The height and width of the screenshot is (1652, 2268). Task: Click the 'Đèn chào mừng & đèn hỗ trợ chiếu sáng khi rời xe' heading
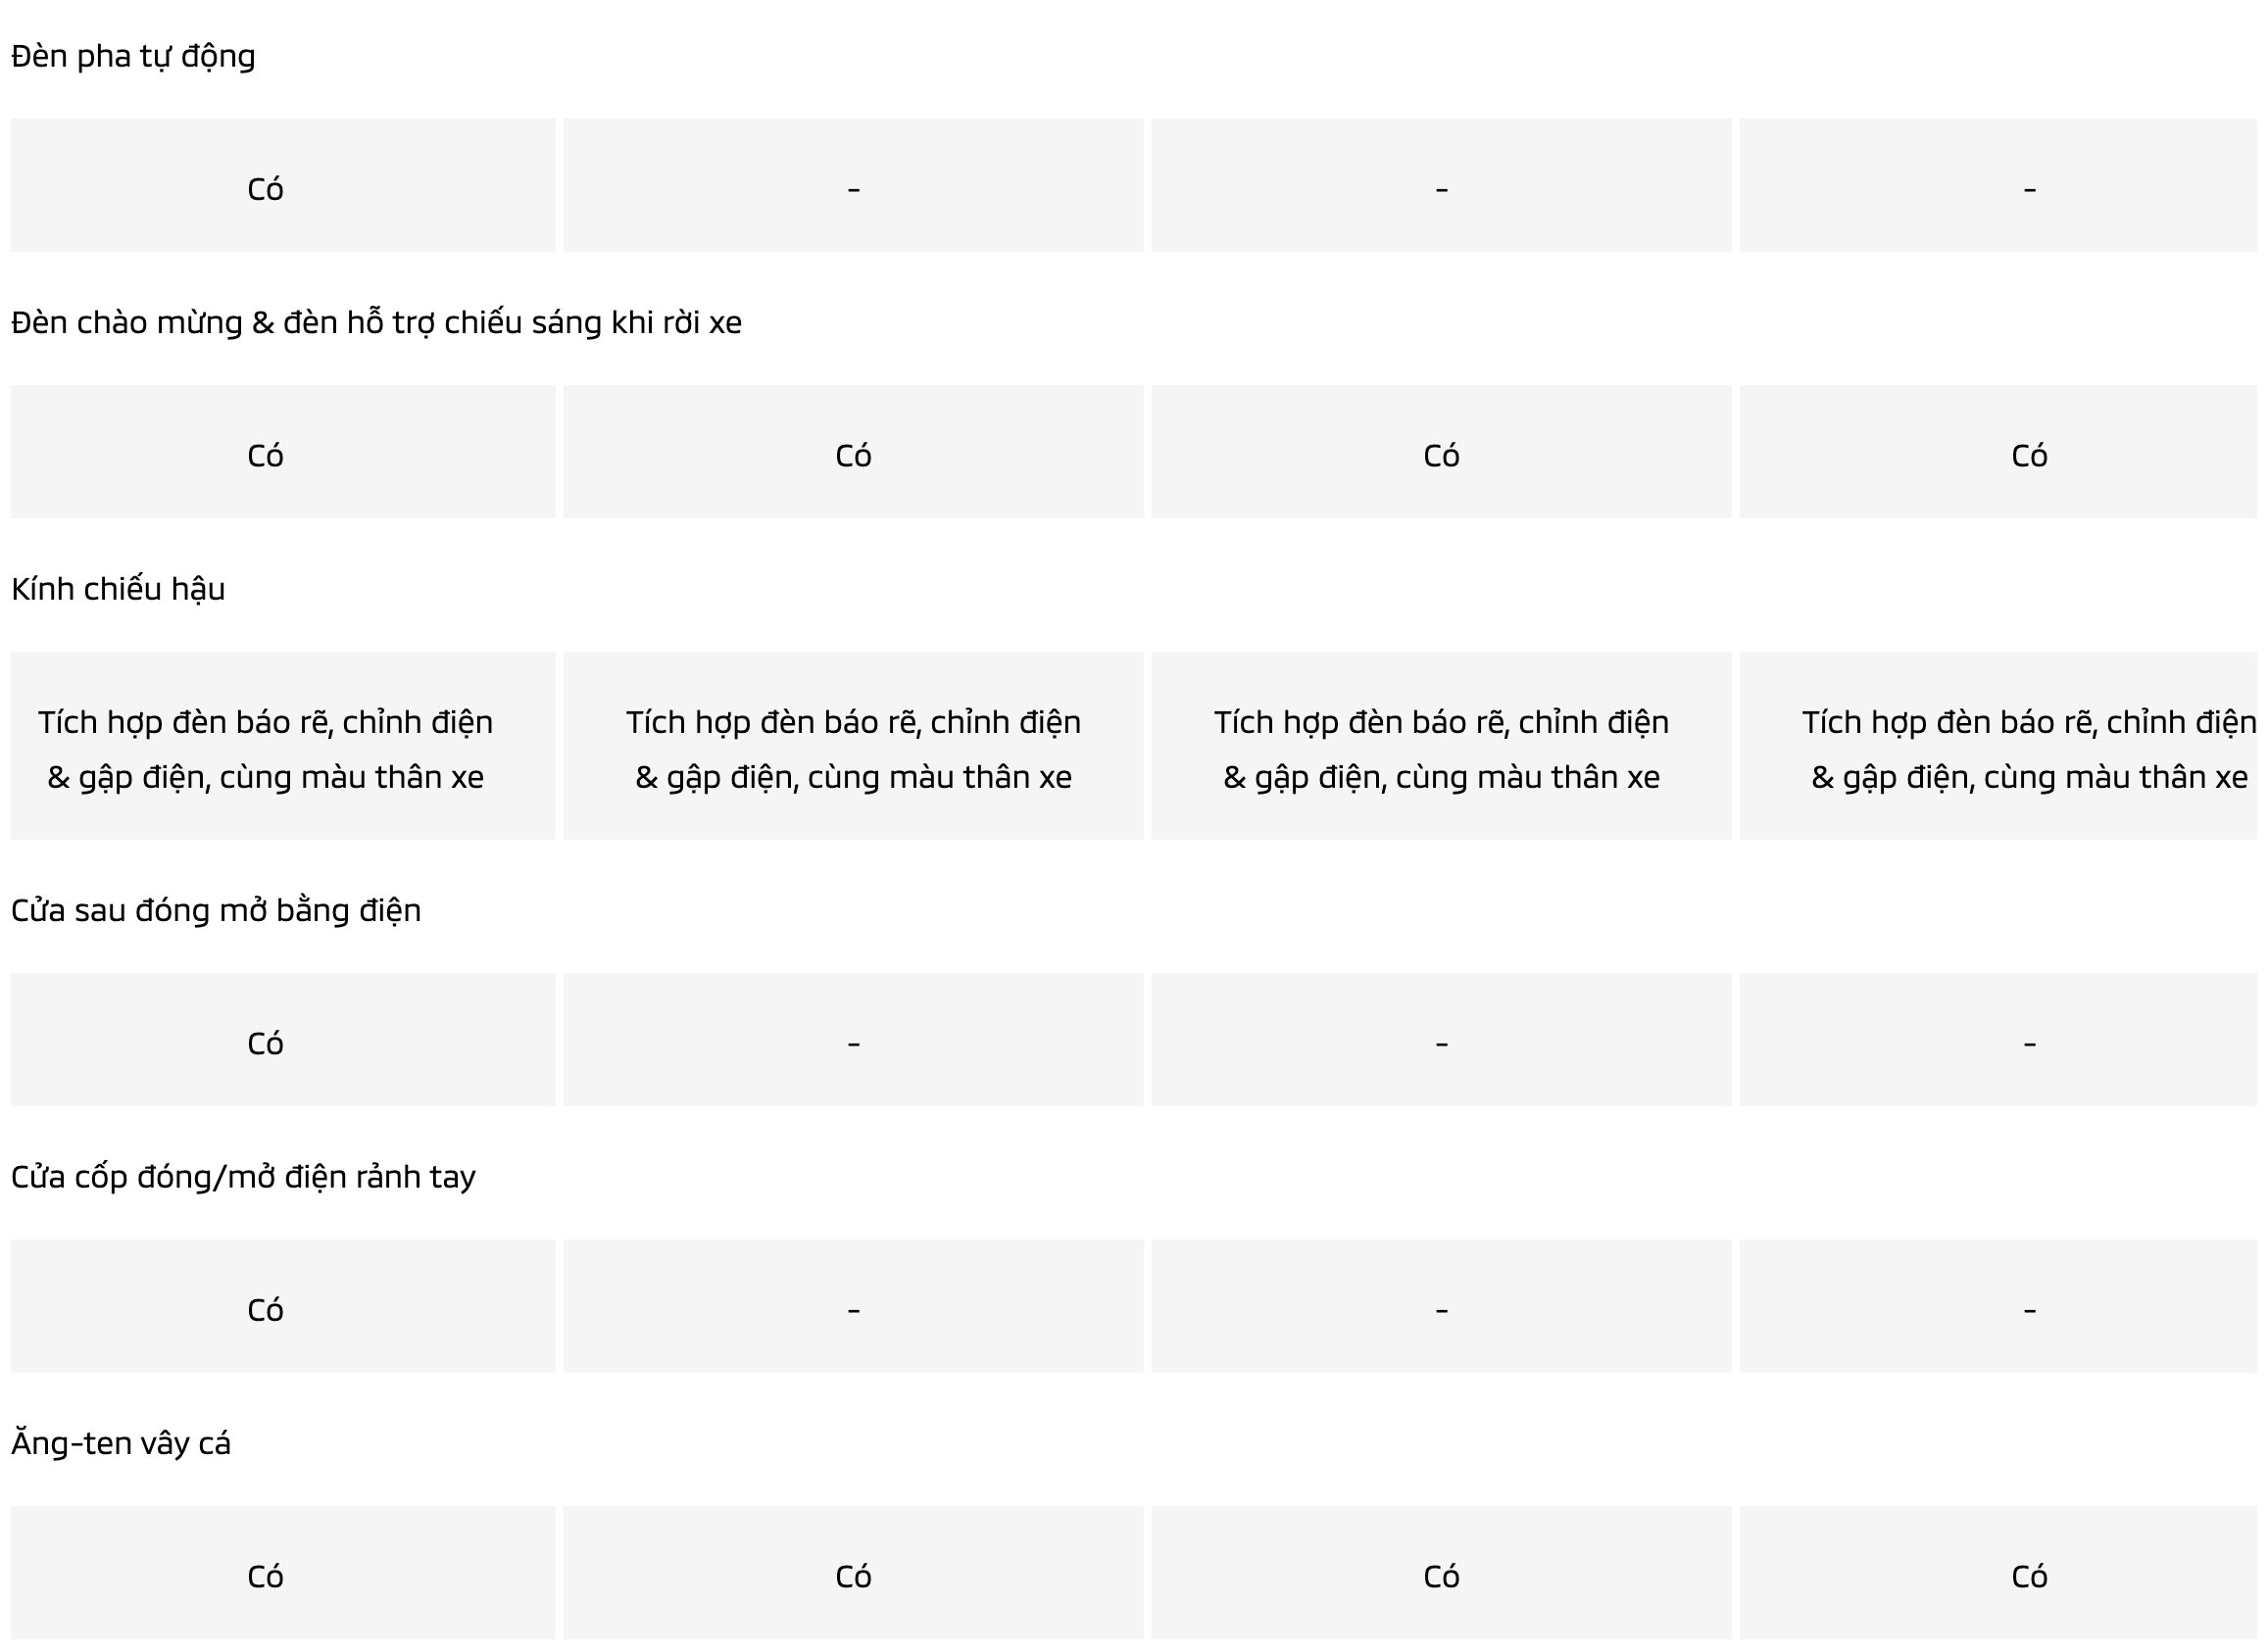376,322
